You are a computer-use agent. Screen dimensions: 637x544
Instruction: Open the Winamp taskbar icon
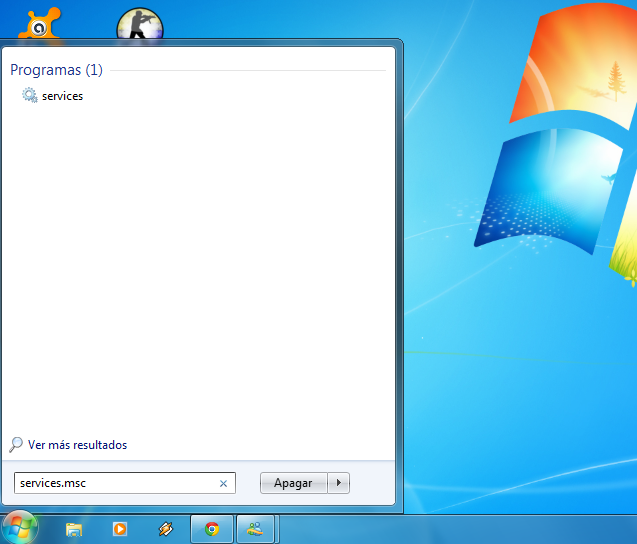click(166, 529)
